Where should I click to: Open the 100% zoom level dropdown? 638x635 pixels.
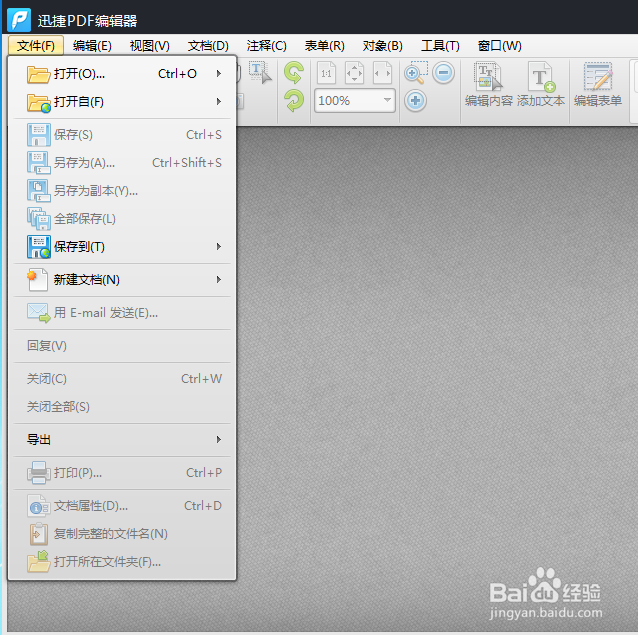pos(387,100)
